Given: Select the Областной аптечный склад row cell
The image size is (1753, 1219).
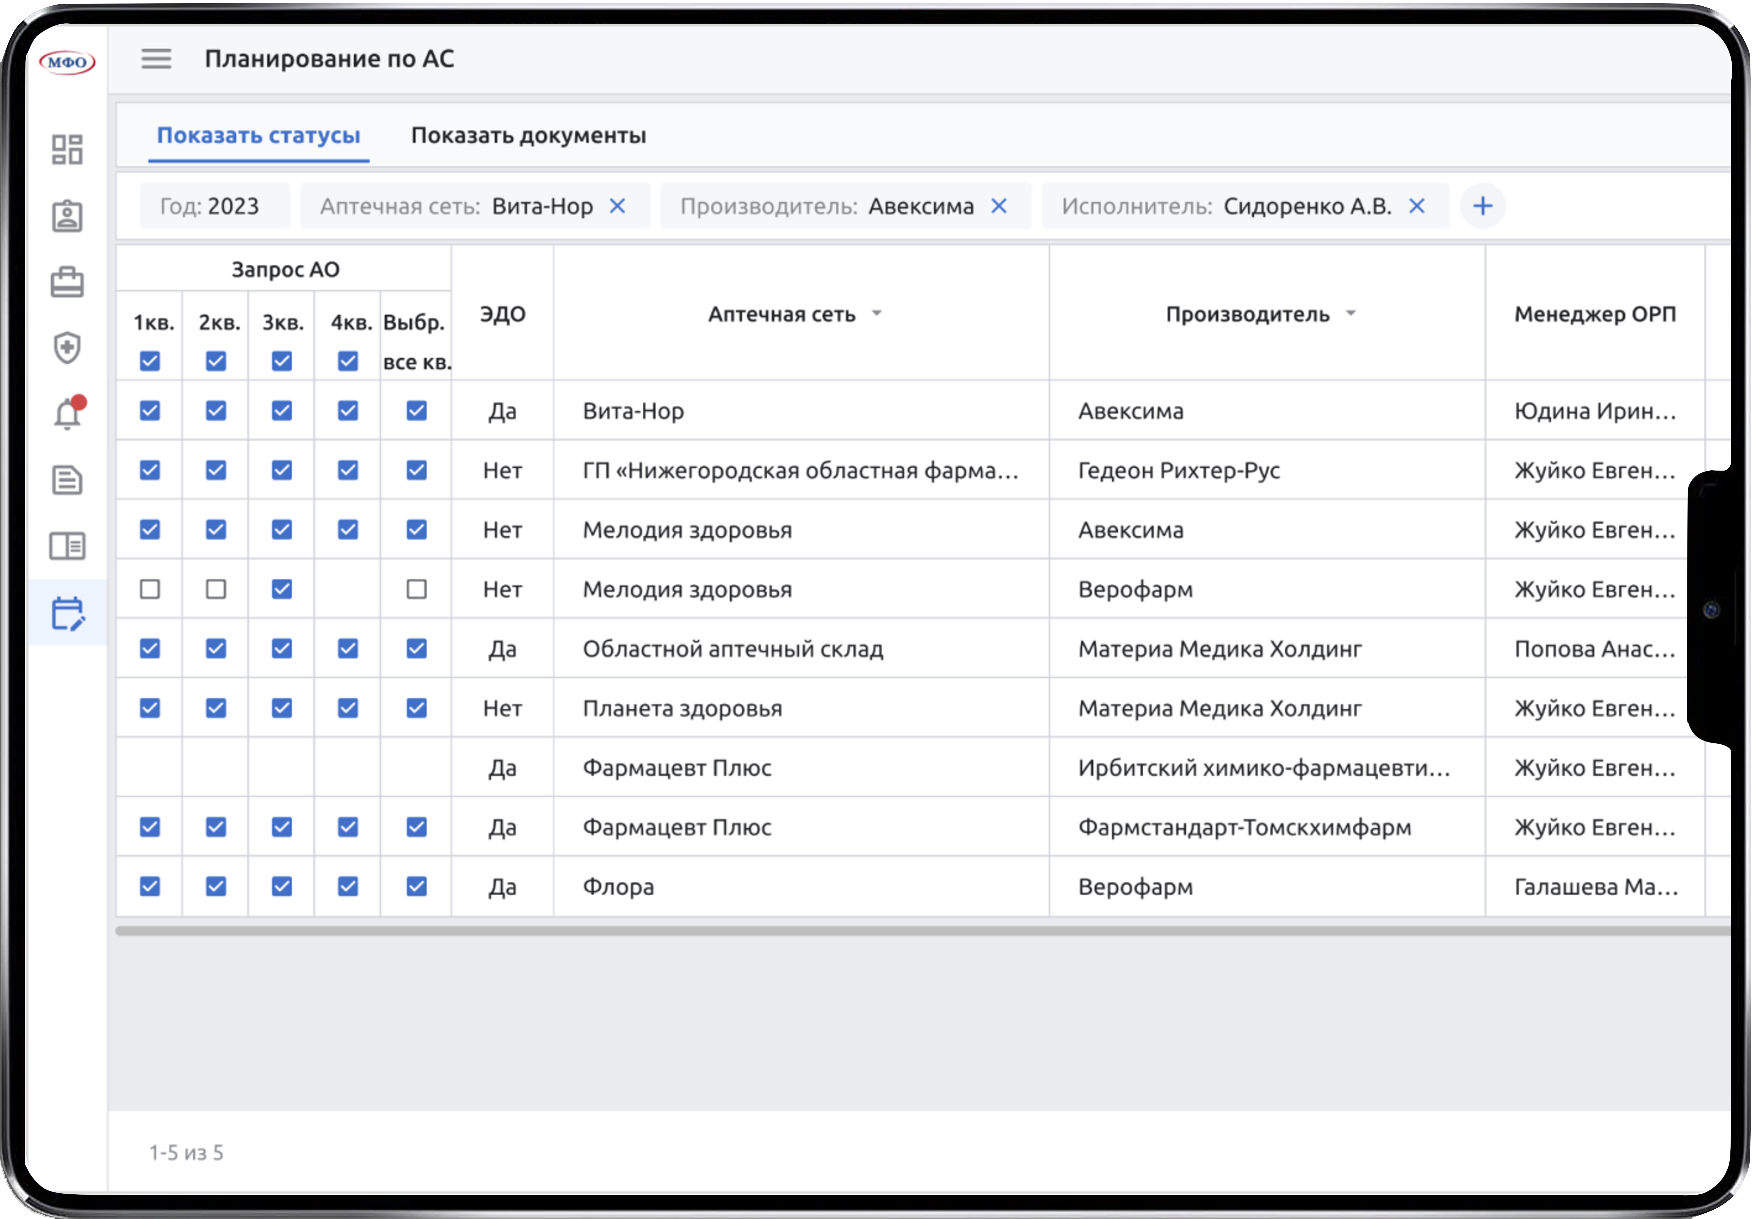Looking at the screenshot, I should pos(733,649).
